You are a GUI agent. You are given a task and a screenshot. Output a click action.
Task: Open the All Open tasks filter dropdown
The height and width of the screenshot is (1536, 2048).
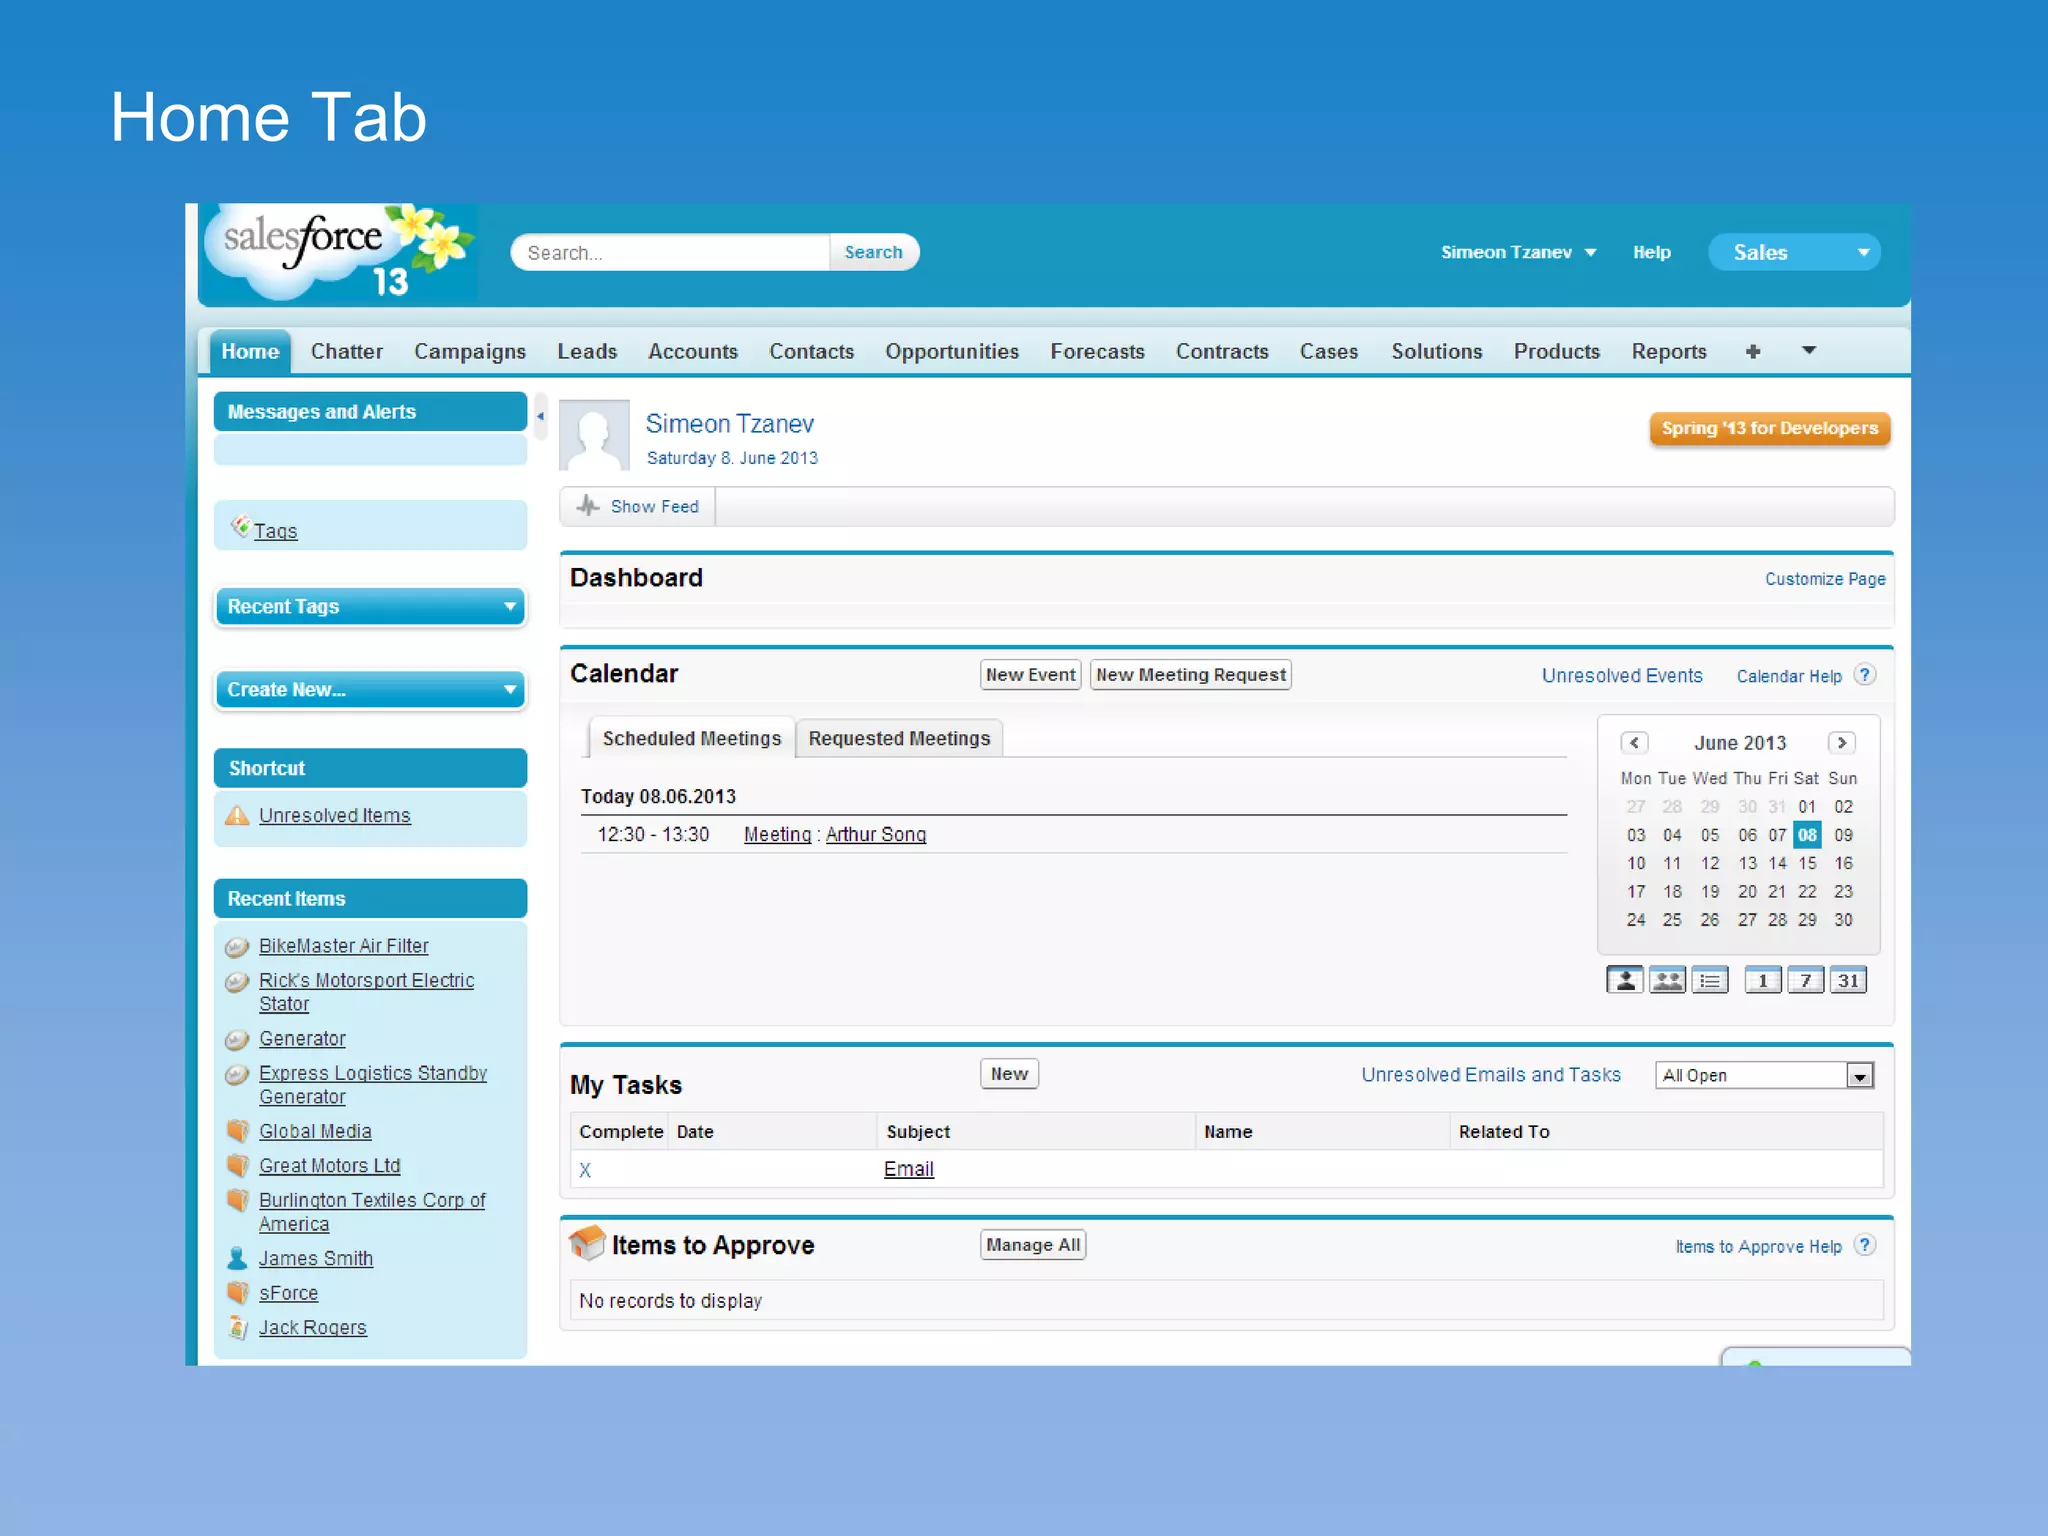coord(1764,1075)
